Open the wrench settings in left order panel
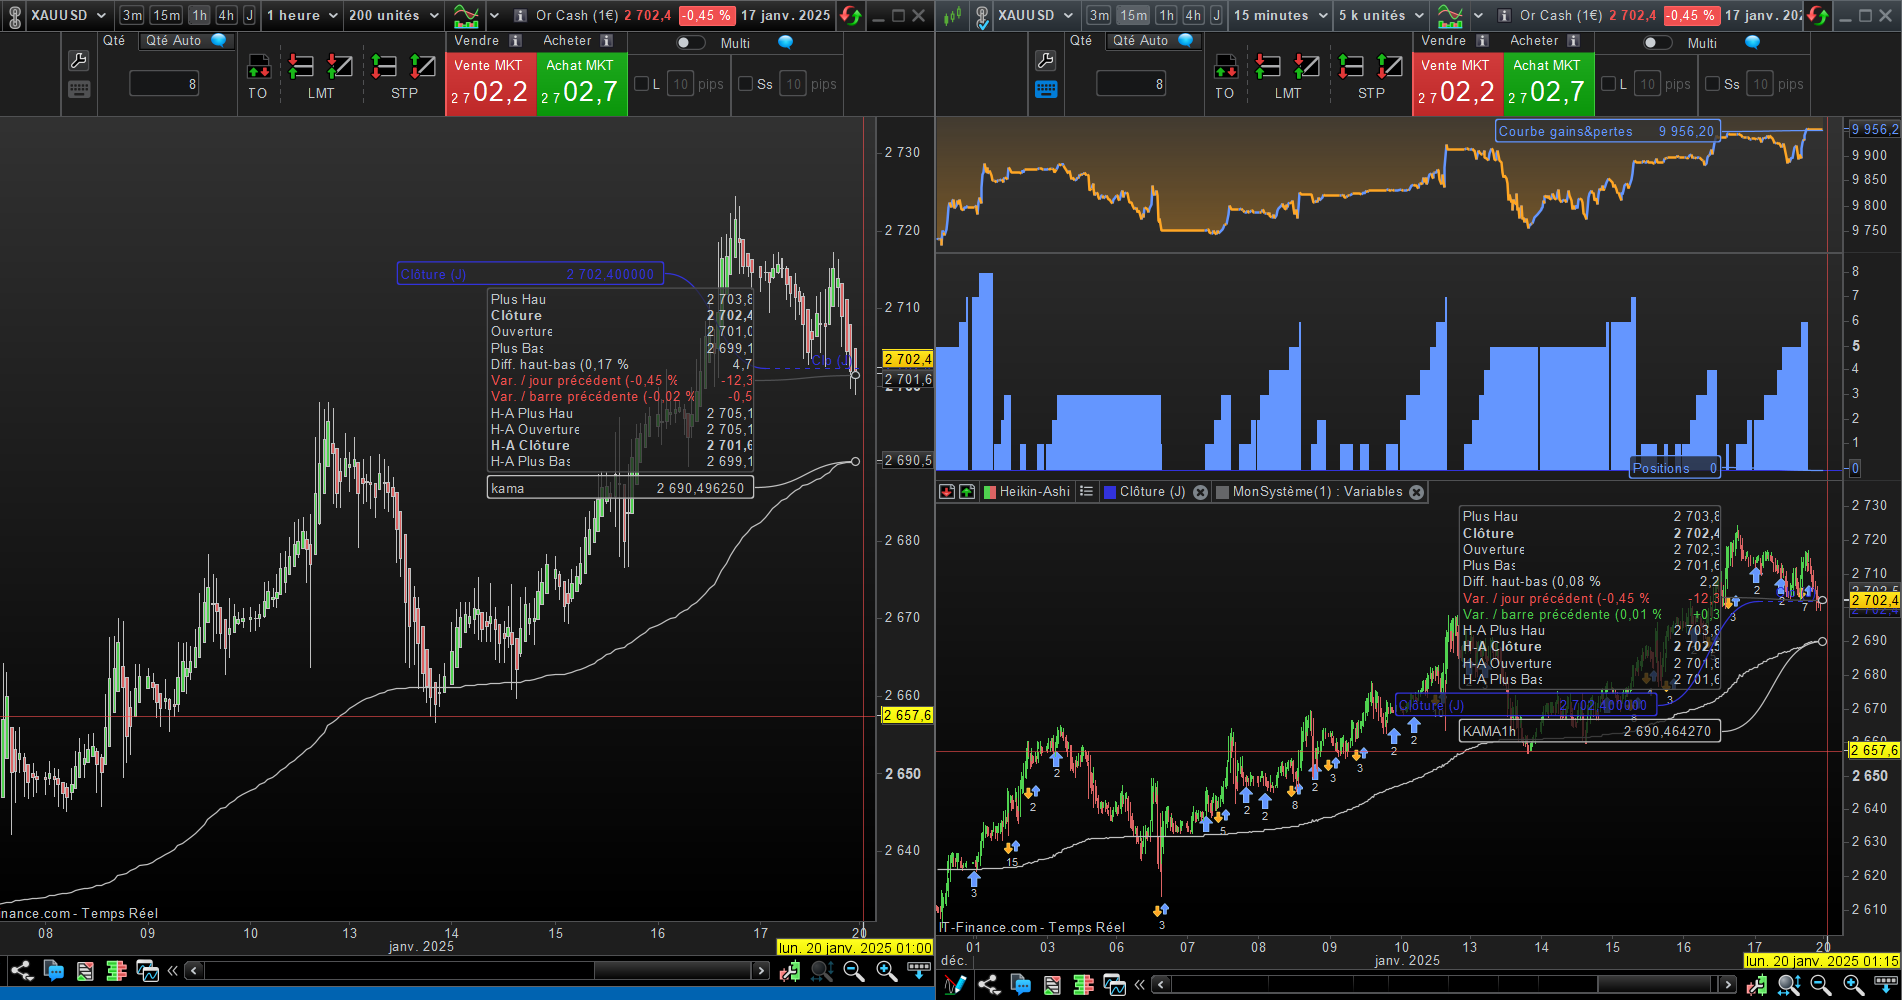Image resolution: width=1902 pixels, height=1000 pixels. pos(78,61)
